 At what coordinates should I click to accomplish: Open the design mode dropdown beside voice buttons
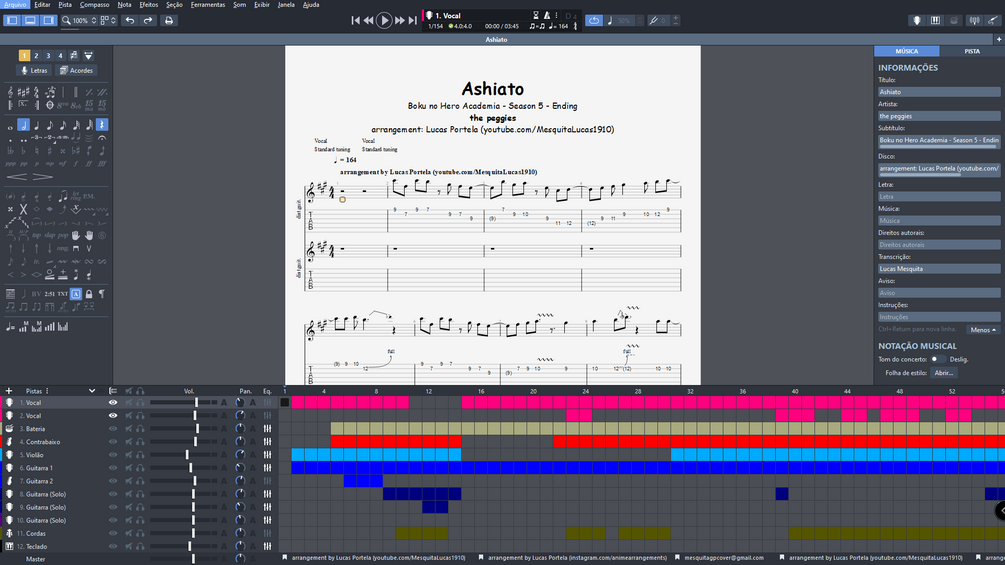[x=88, y=56]
